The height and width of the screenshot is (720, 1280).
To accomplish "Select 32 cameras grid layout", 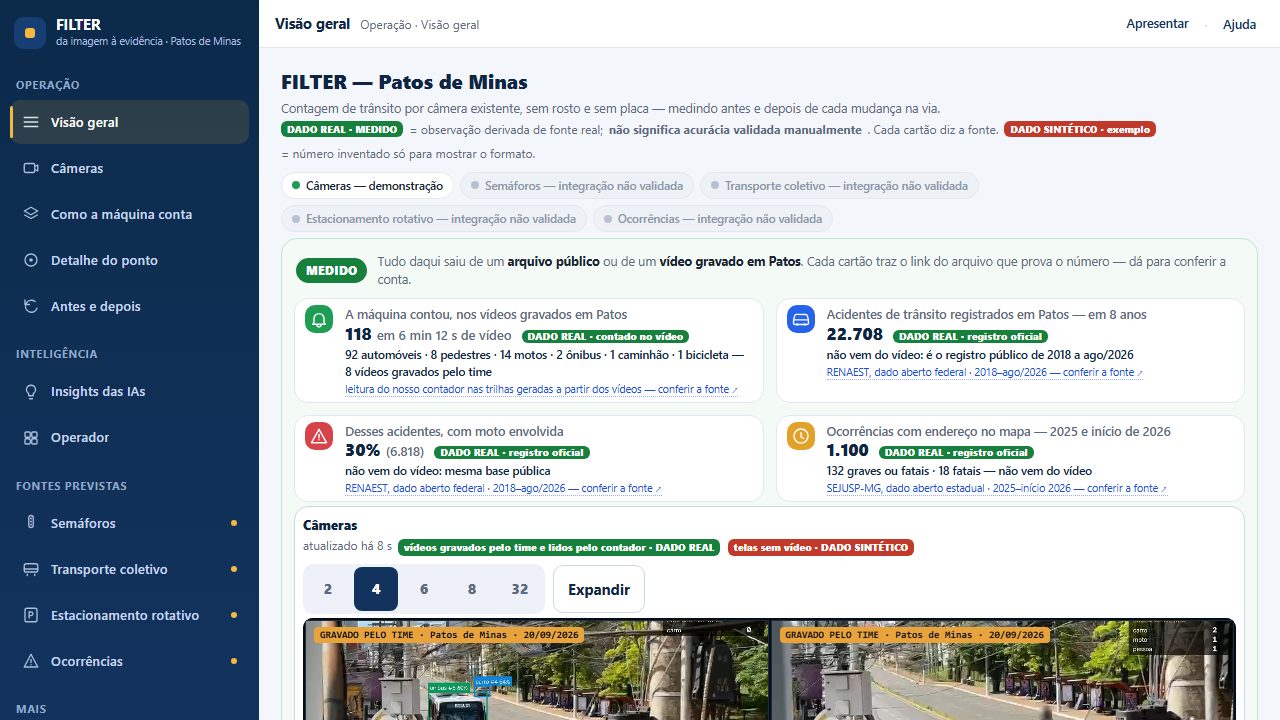I will coord(520,589).
